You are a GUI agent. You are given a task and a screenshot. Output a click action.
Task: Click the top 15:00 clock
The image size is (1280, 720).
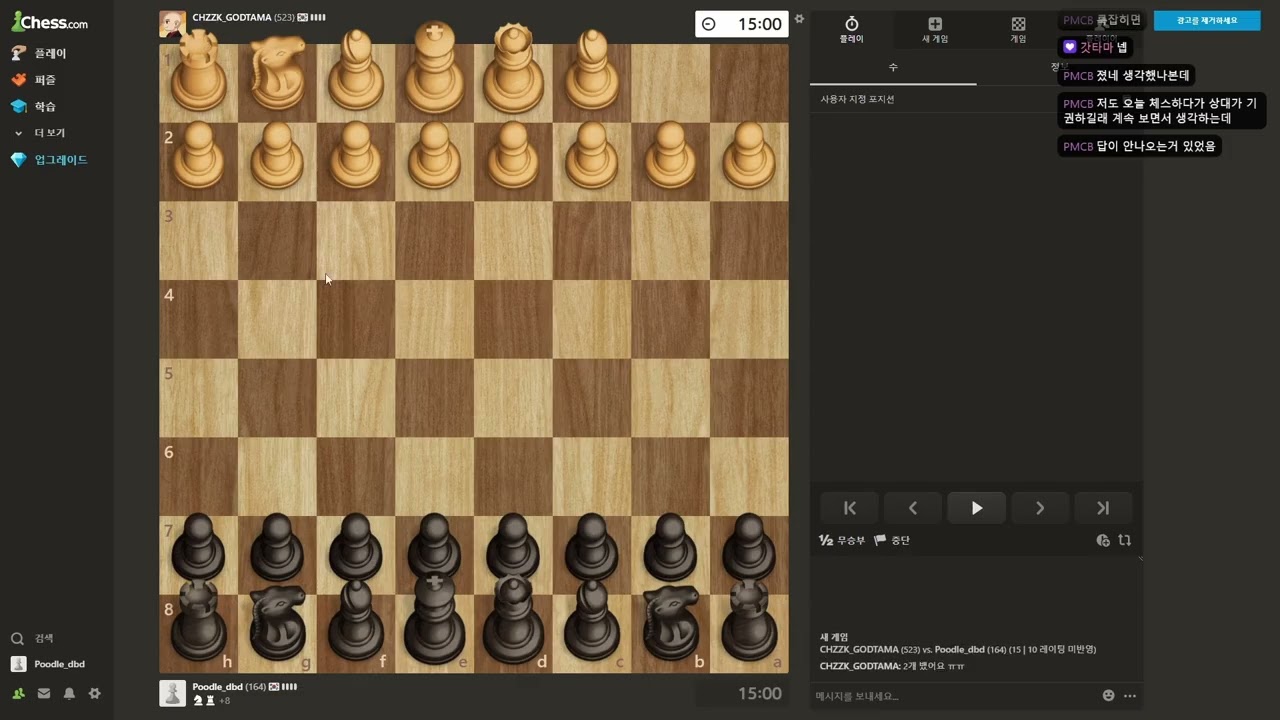coord(742,24)
